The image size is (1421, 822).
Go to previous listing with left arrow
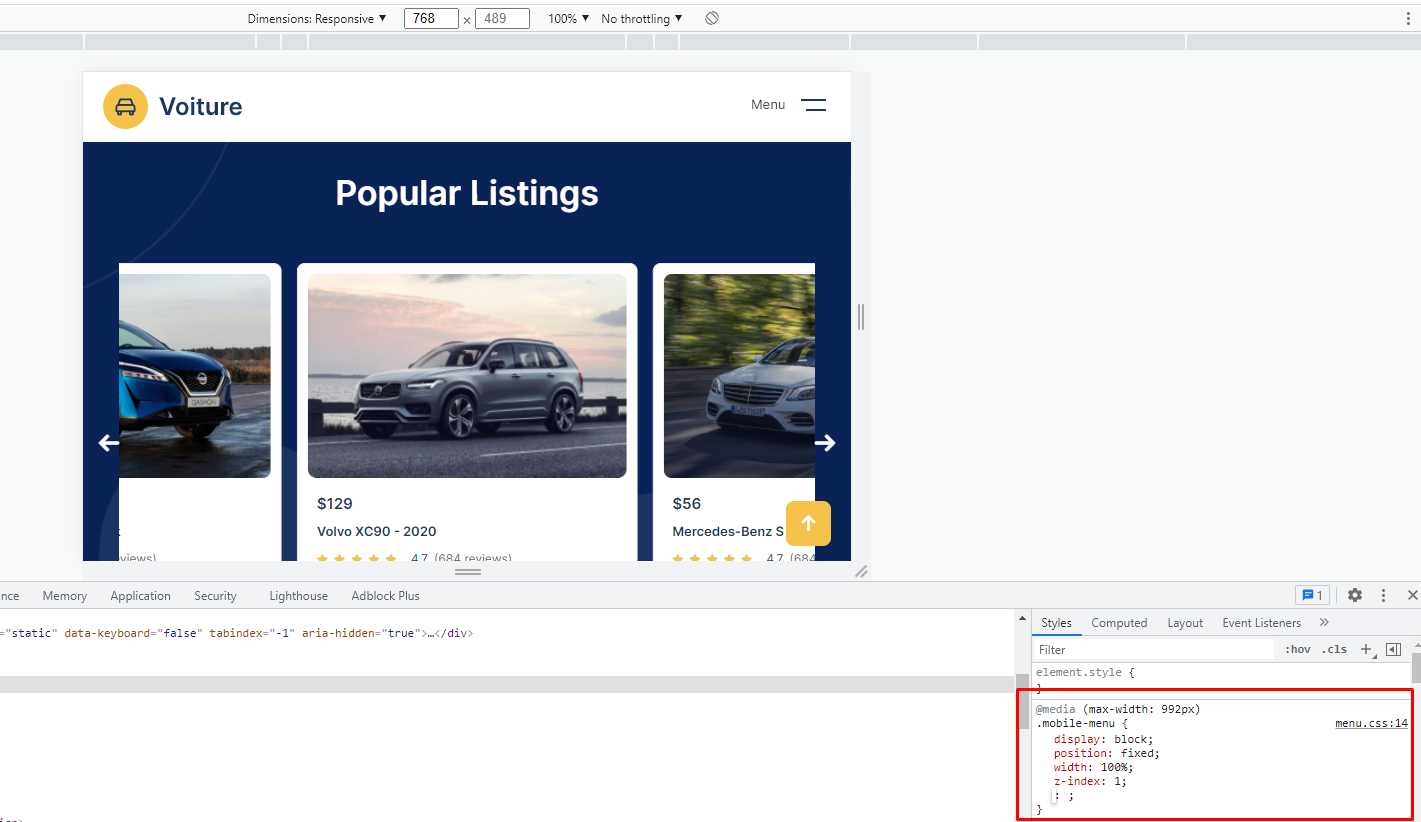click(x=108, y=443)
